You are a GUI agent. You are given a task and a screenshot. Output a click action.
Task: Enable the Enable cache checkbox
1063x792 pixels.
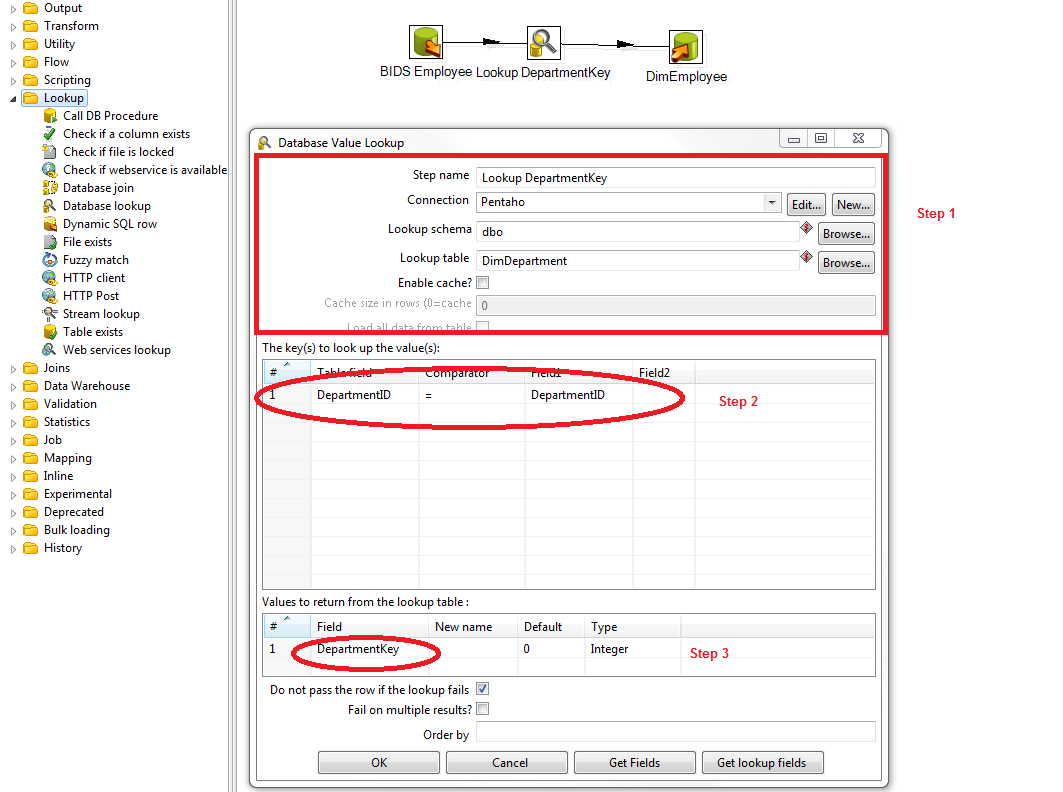pos(483,282)
